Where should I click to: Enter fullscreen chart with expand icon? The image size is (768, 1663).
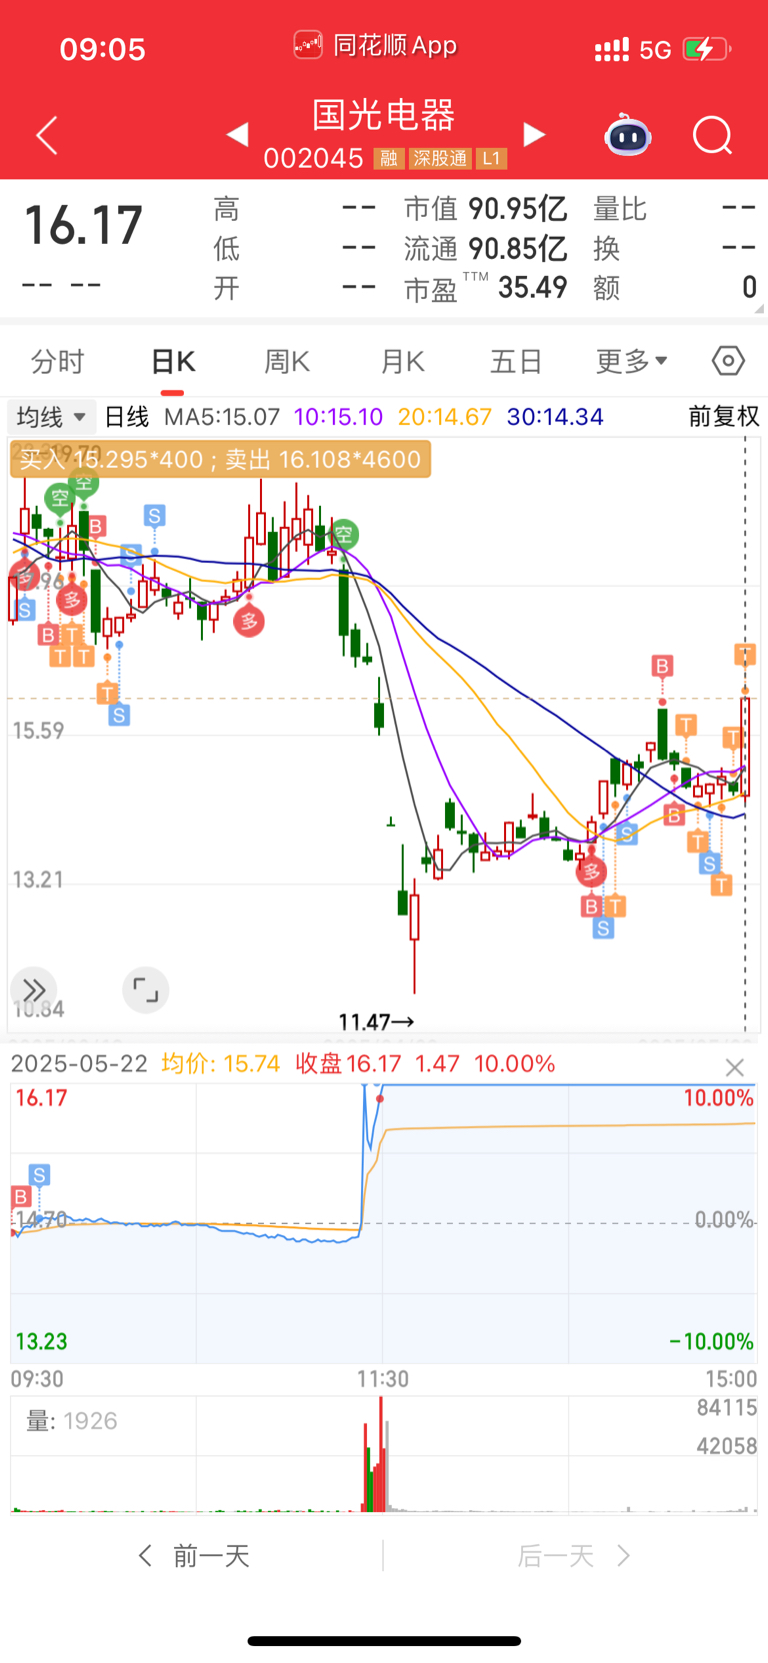pos(146,990)
